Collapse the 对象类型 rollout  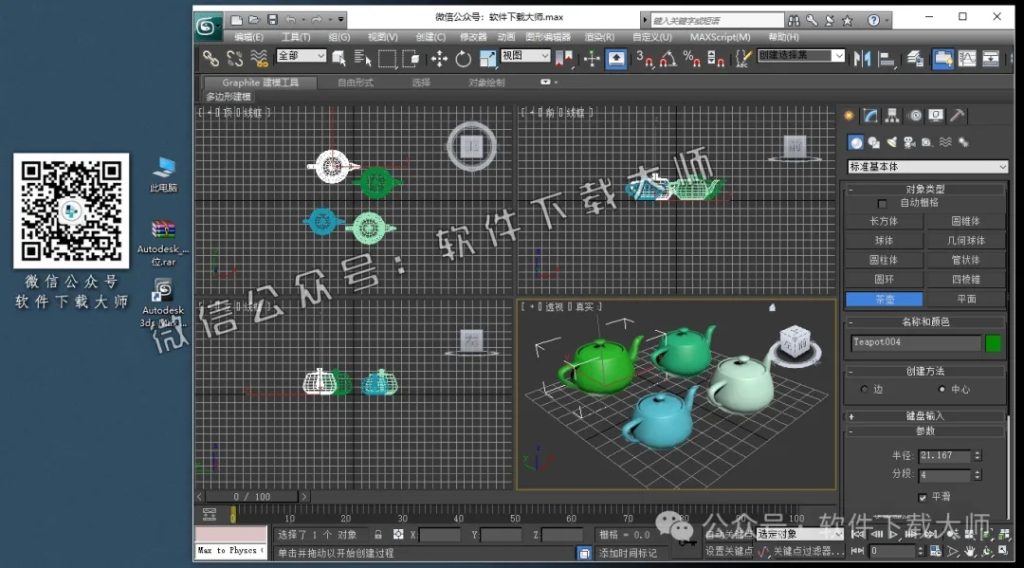(x=925, y=189)
